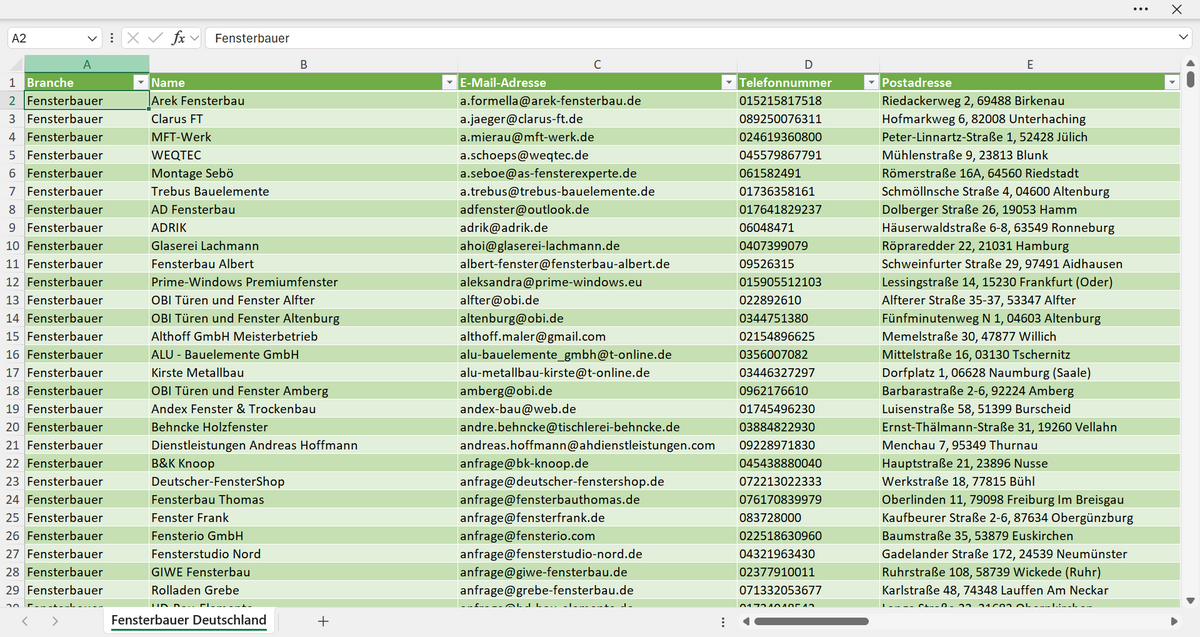The height and width of the screenshot is (637, 1200).
Task: Select cell MFT-Werk
Action: coord(303,137)
